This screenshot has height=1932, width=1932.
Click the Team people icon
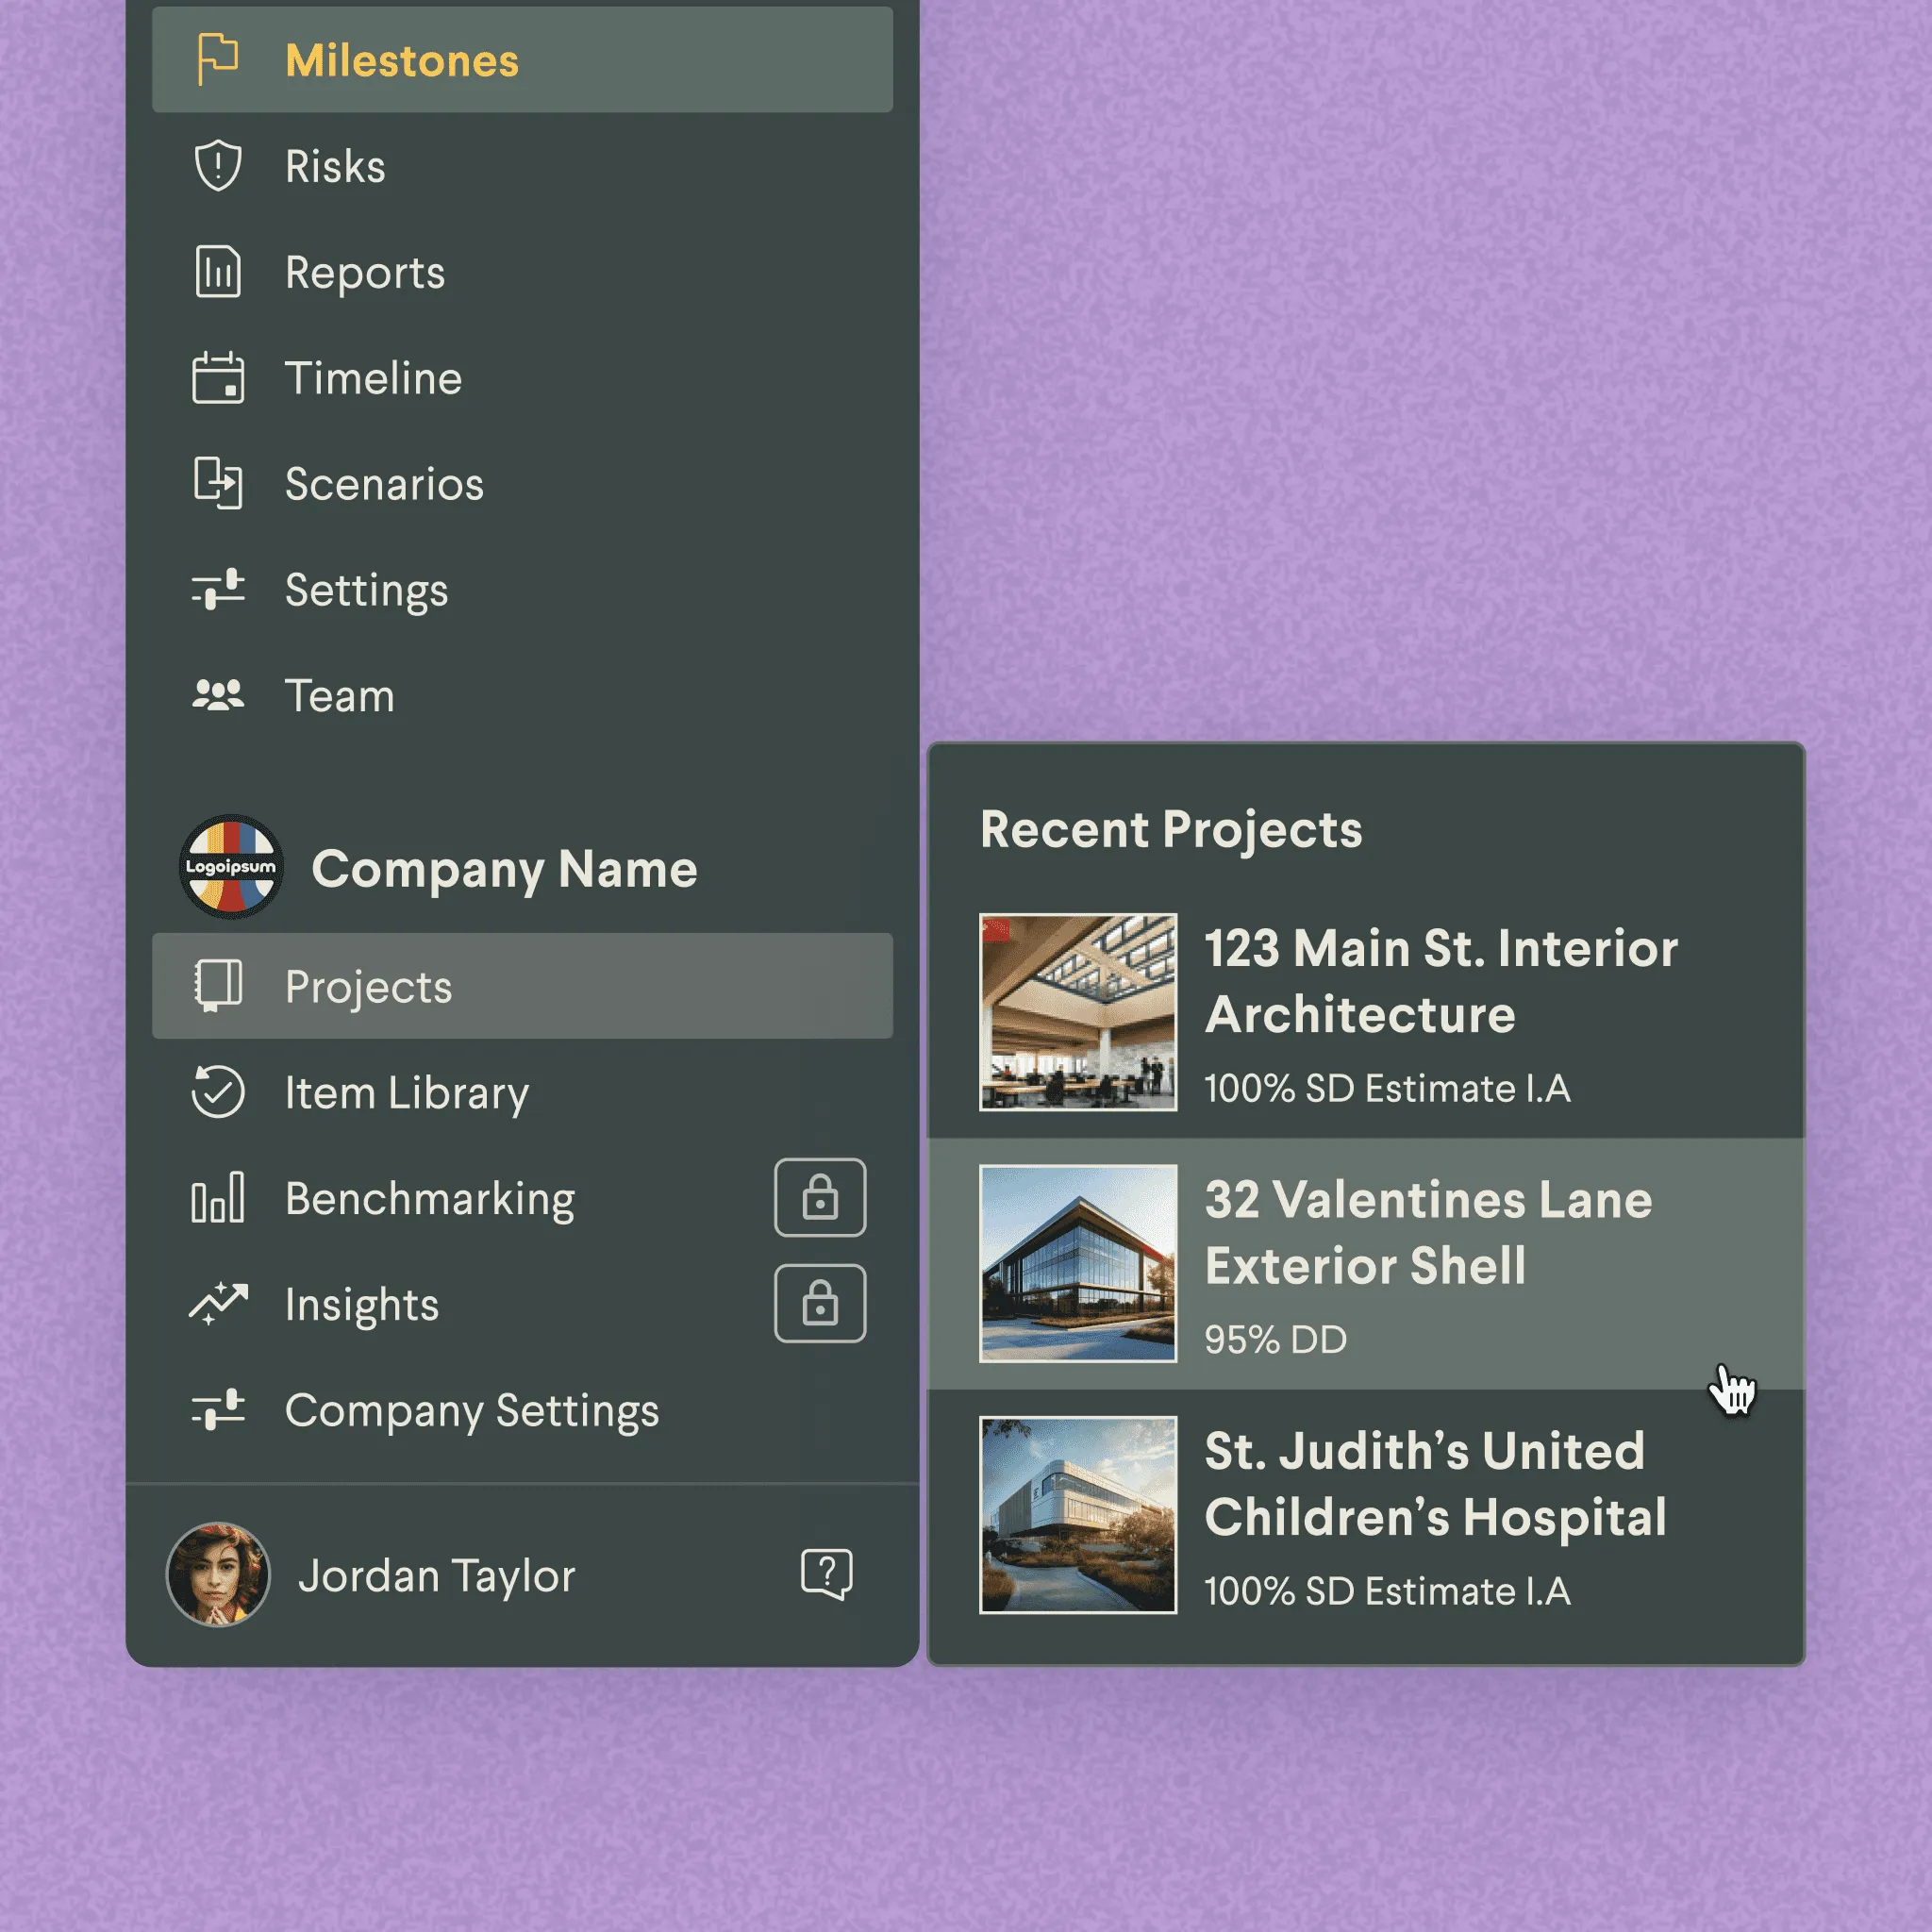217,695
